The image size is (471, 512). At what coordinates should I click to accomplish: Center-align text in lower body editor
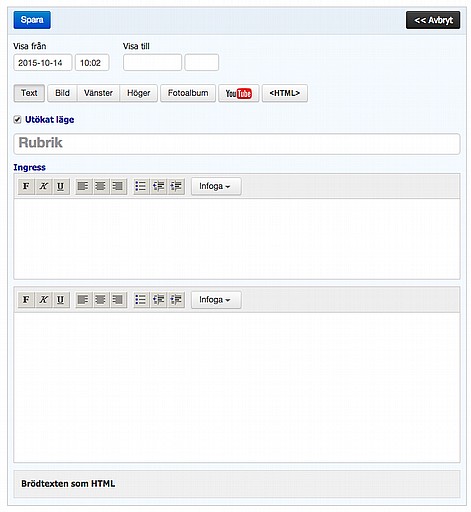coord(101,299)
